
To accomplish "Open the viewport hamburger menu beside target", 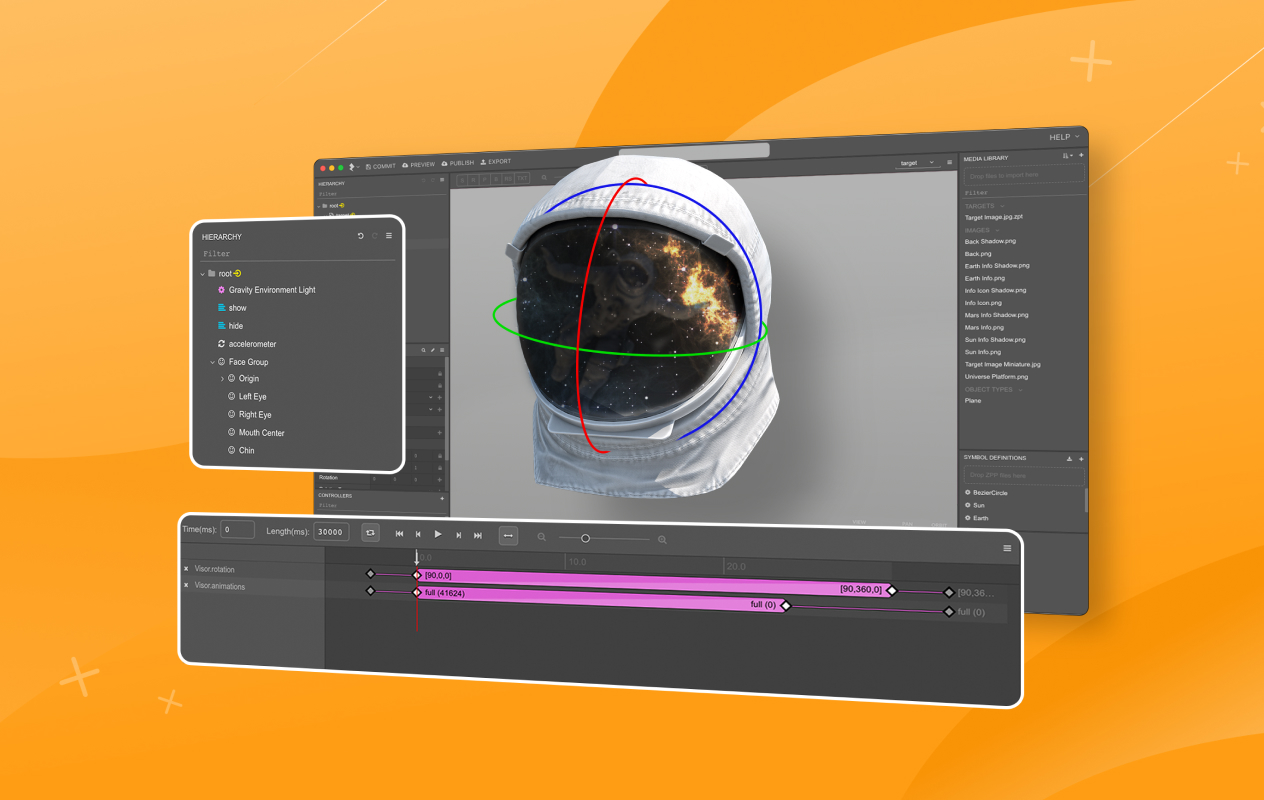I will pos(949,162).
